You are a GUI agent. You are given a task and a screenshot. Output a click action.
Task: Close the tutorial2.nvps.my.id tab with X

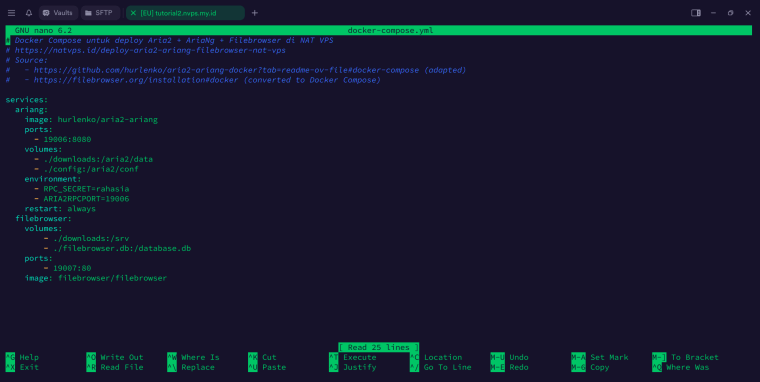133,13
